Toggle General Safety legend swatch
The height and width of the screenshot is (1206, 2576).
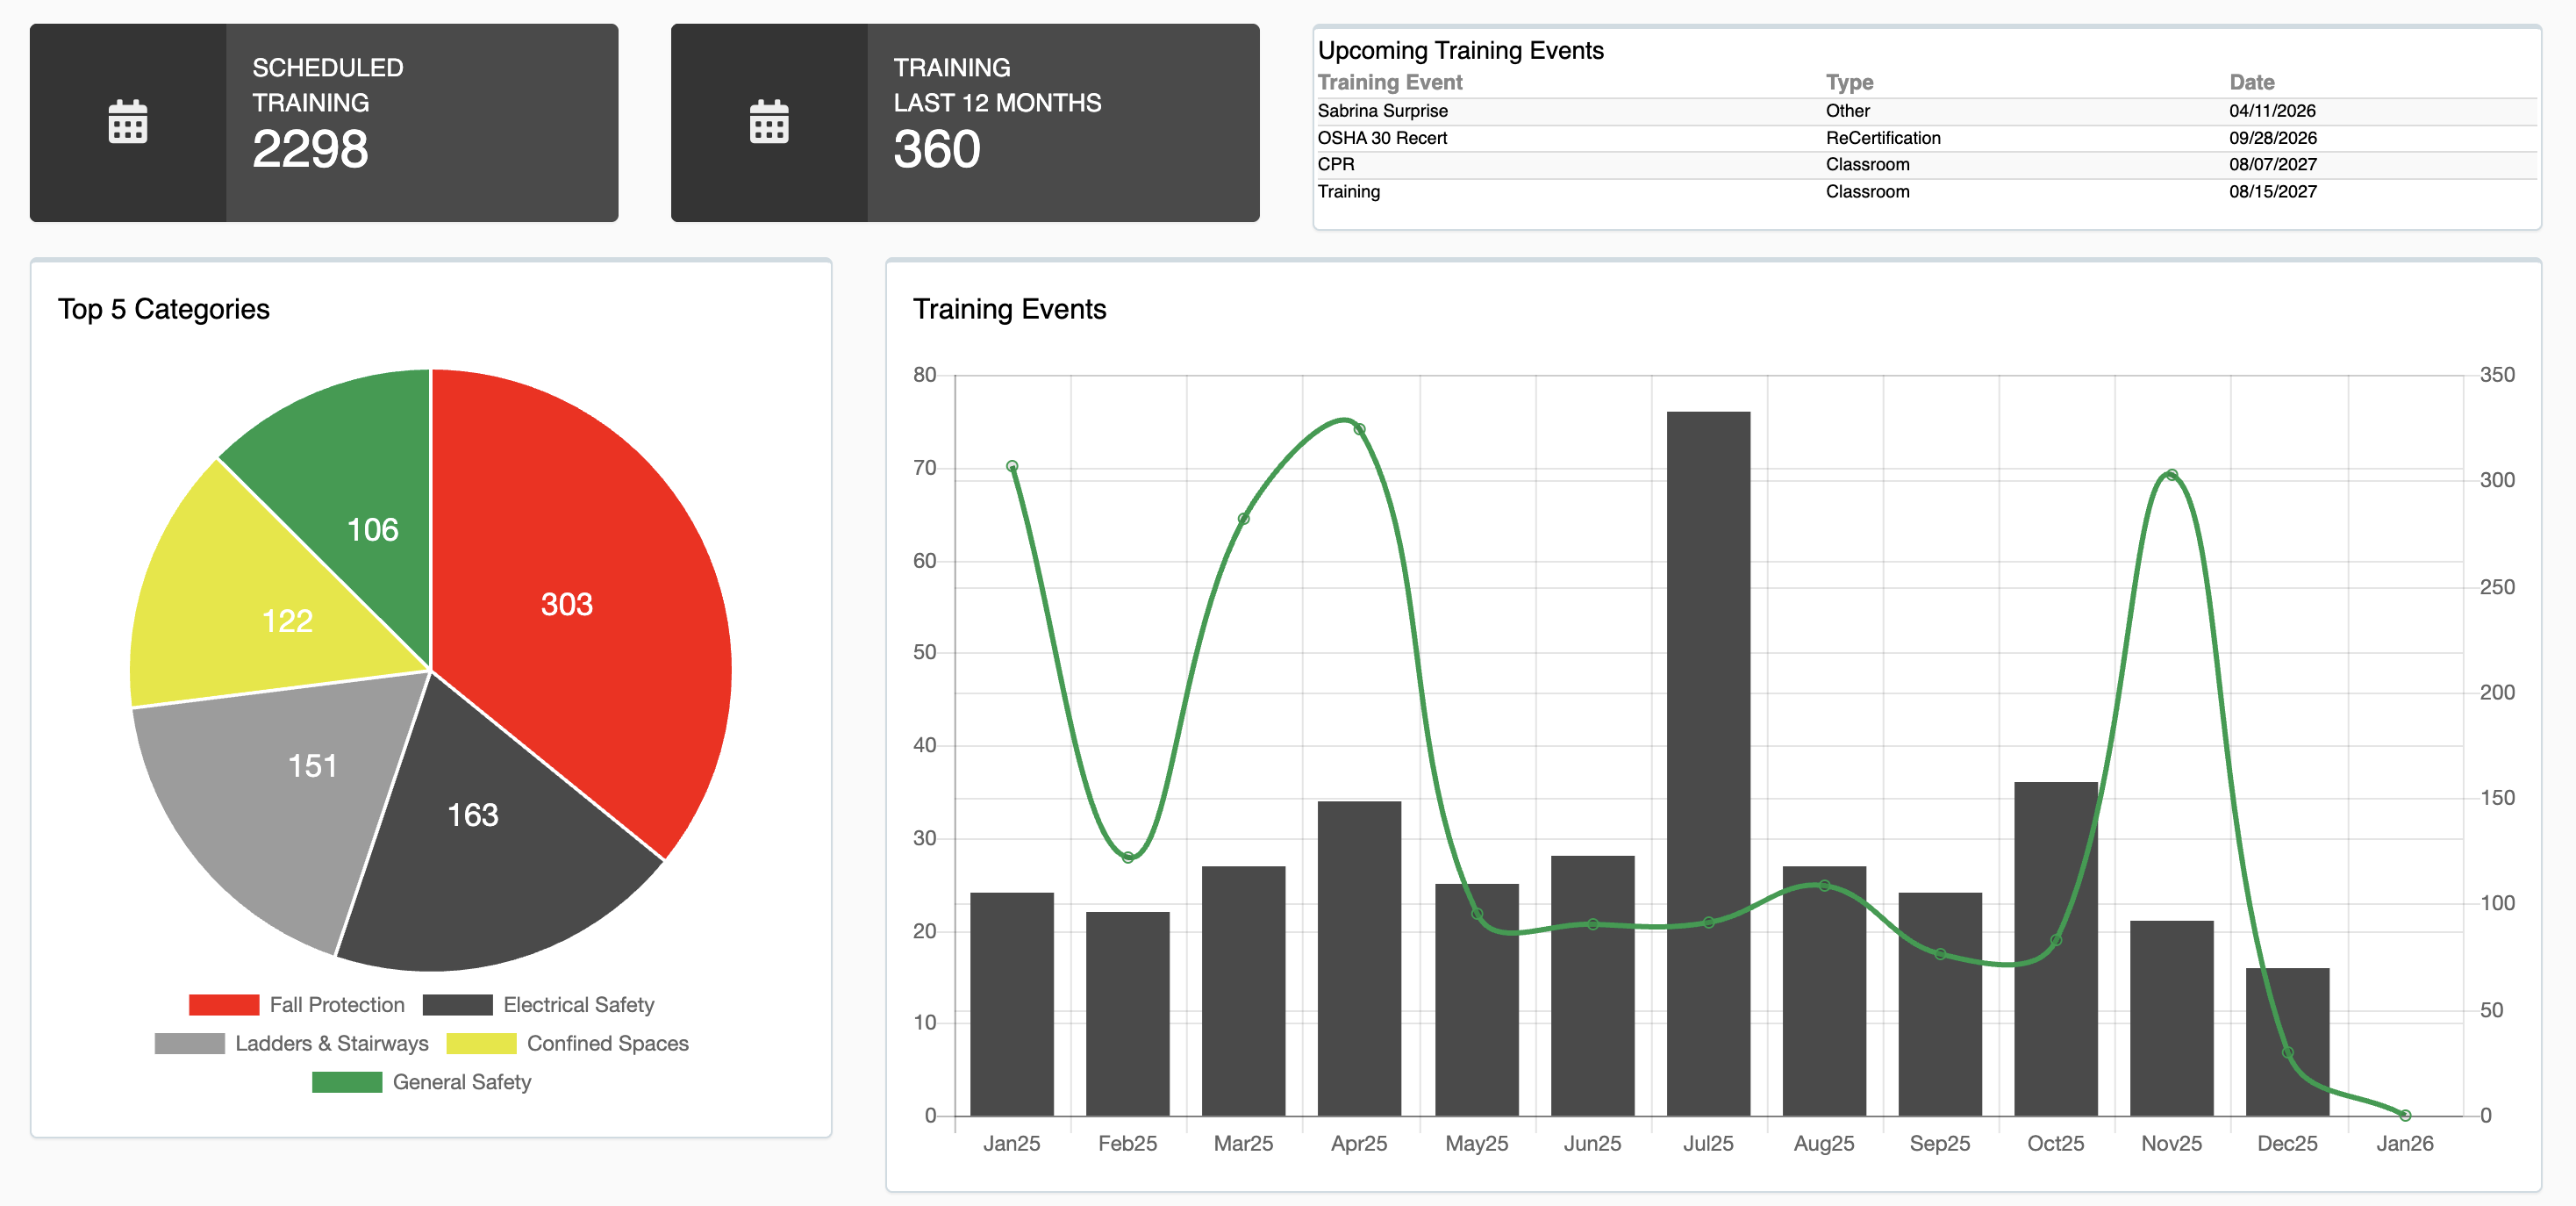(x=347, y=1082)
